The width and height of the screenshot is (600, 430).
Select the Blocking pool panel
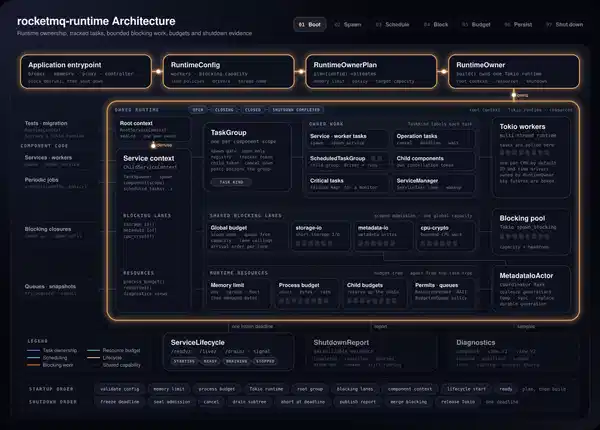[532, 232]
